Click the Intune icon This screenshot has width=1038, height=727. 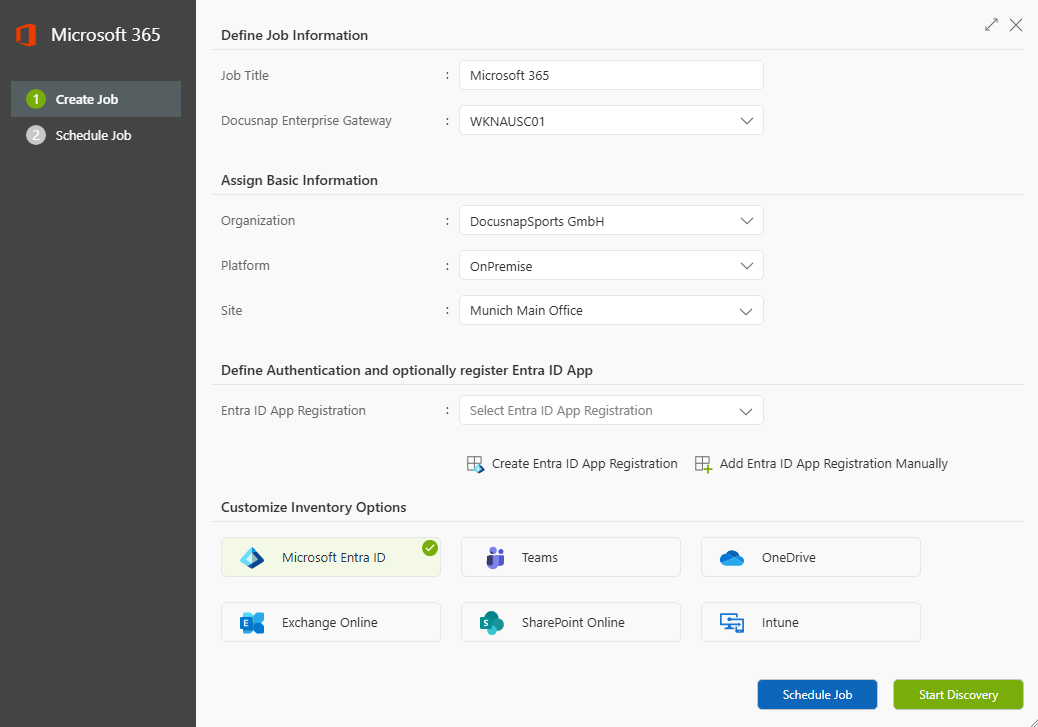point(731,622)
